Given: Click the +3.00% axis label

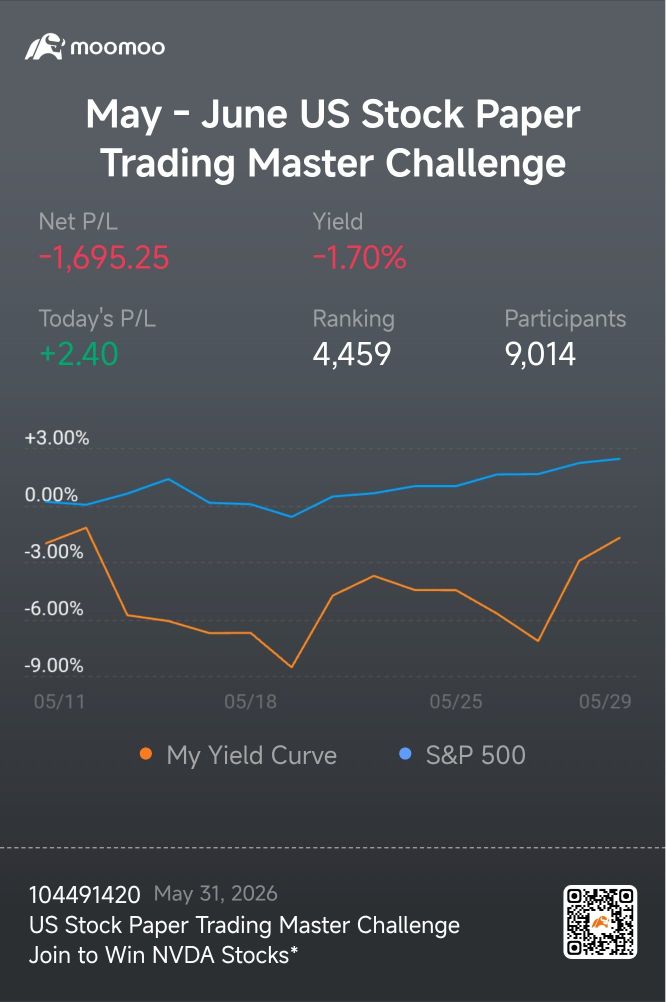Looking at the screenshot, I should coord(56,438).
